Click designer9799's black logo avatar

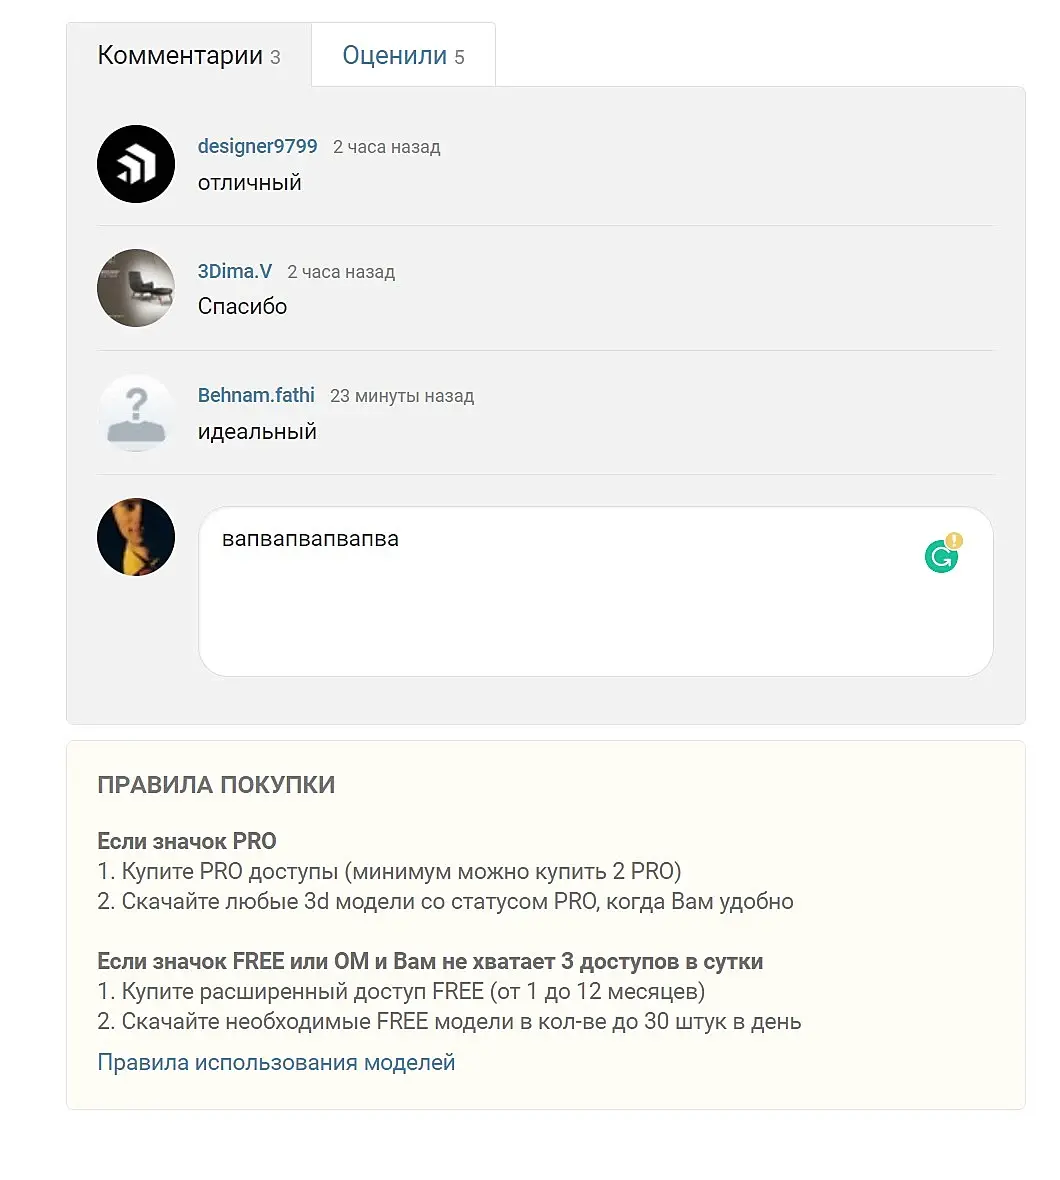tap(136, 164)
